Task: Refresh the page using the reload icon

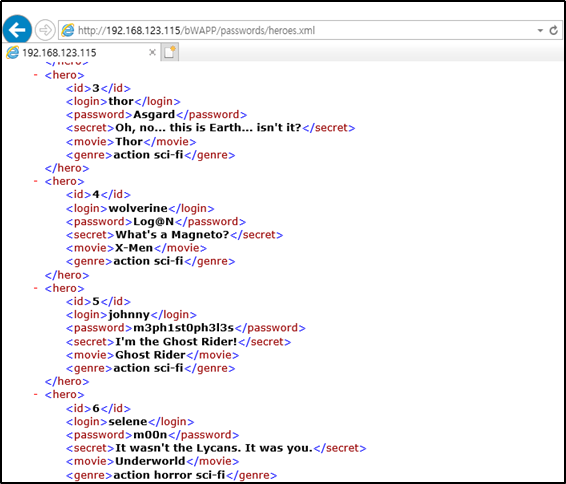Action: [553, 30]
